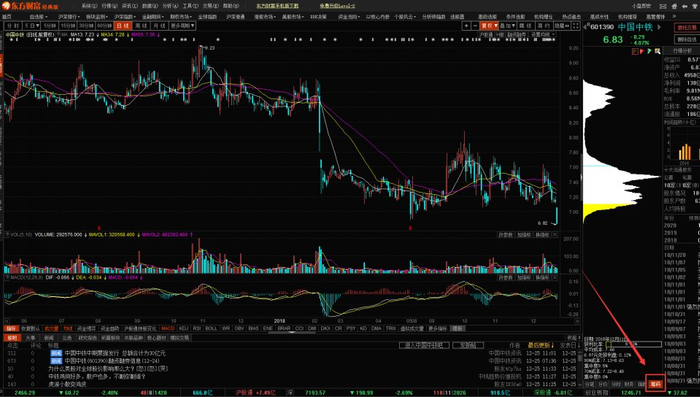Open news 中国中铁中期票据发行 headline

(115, 353)
